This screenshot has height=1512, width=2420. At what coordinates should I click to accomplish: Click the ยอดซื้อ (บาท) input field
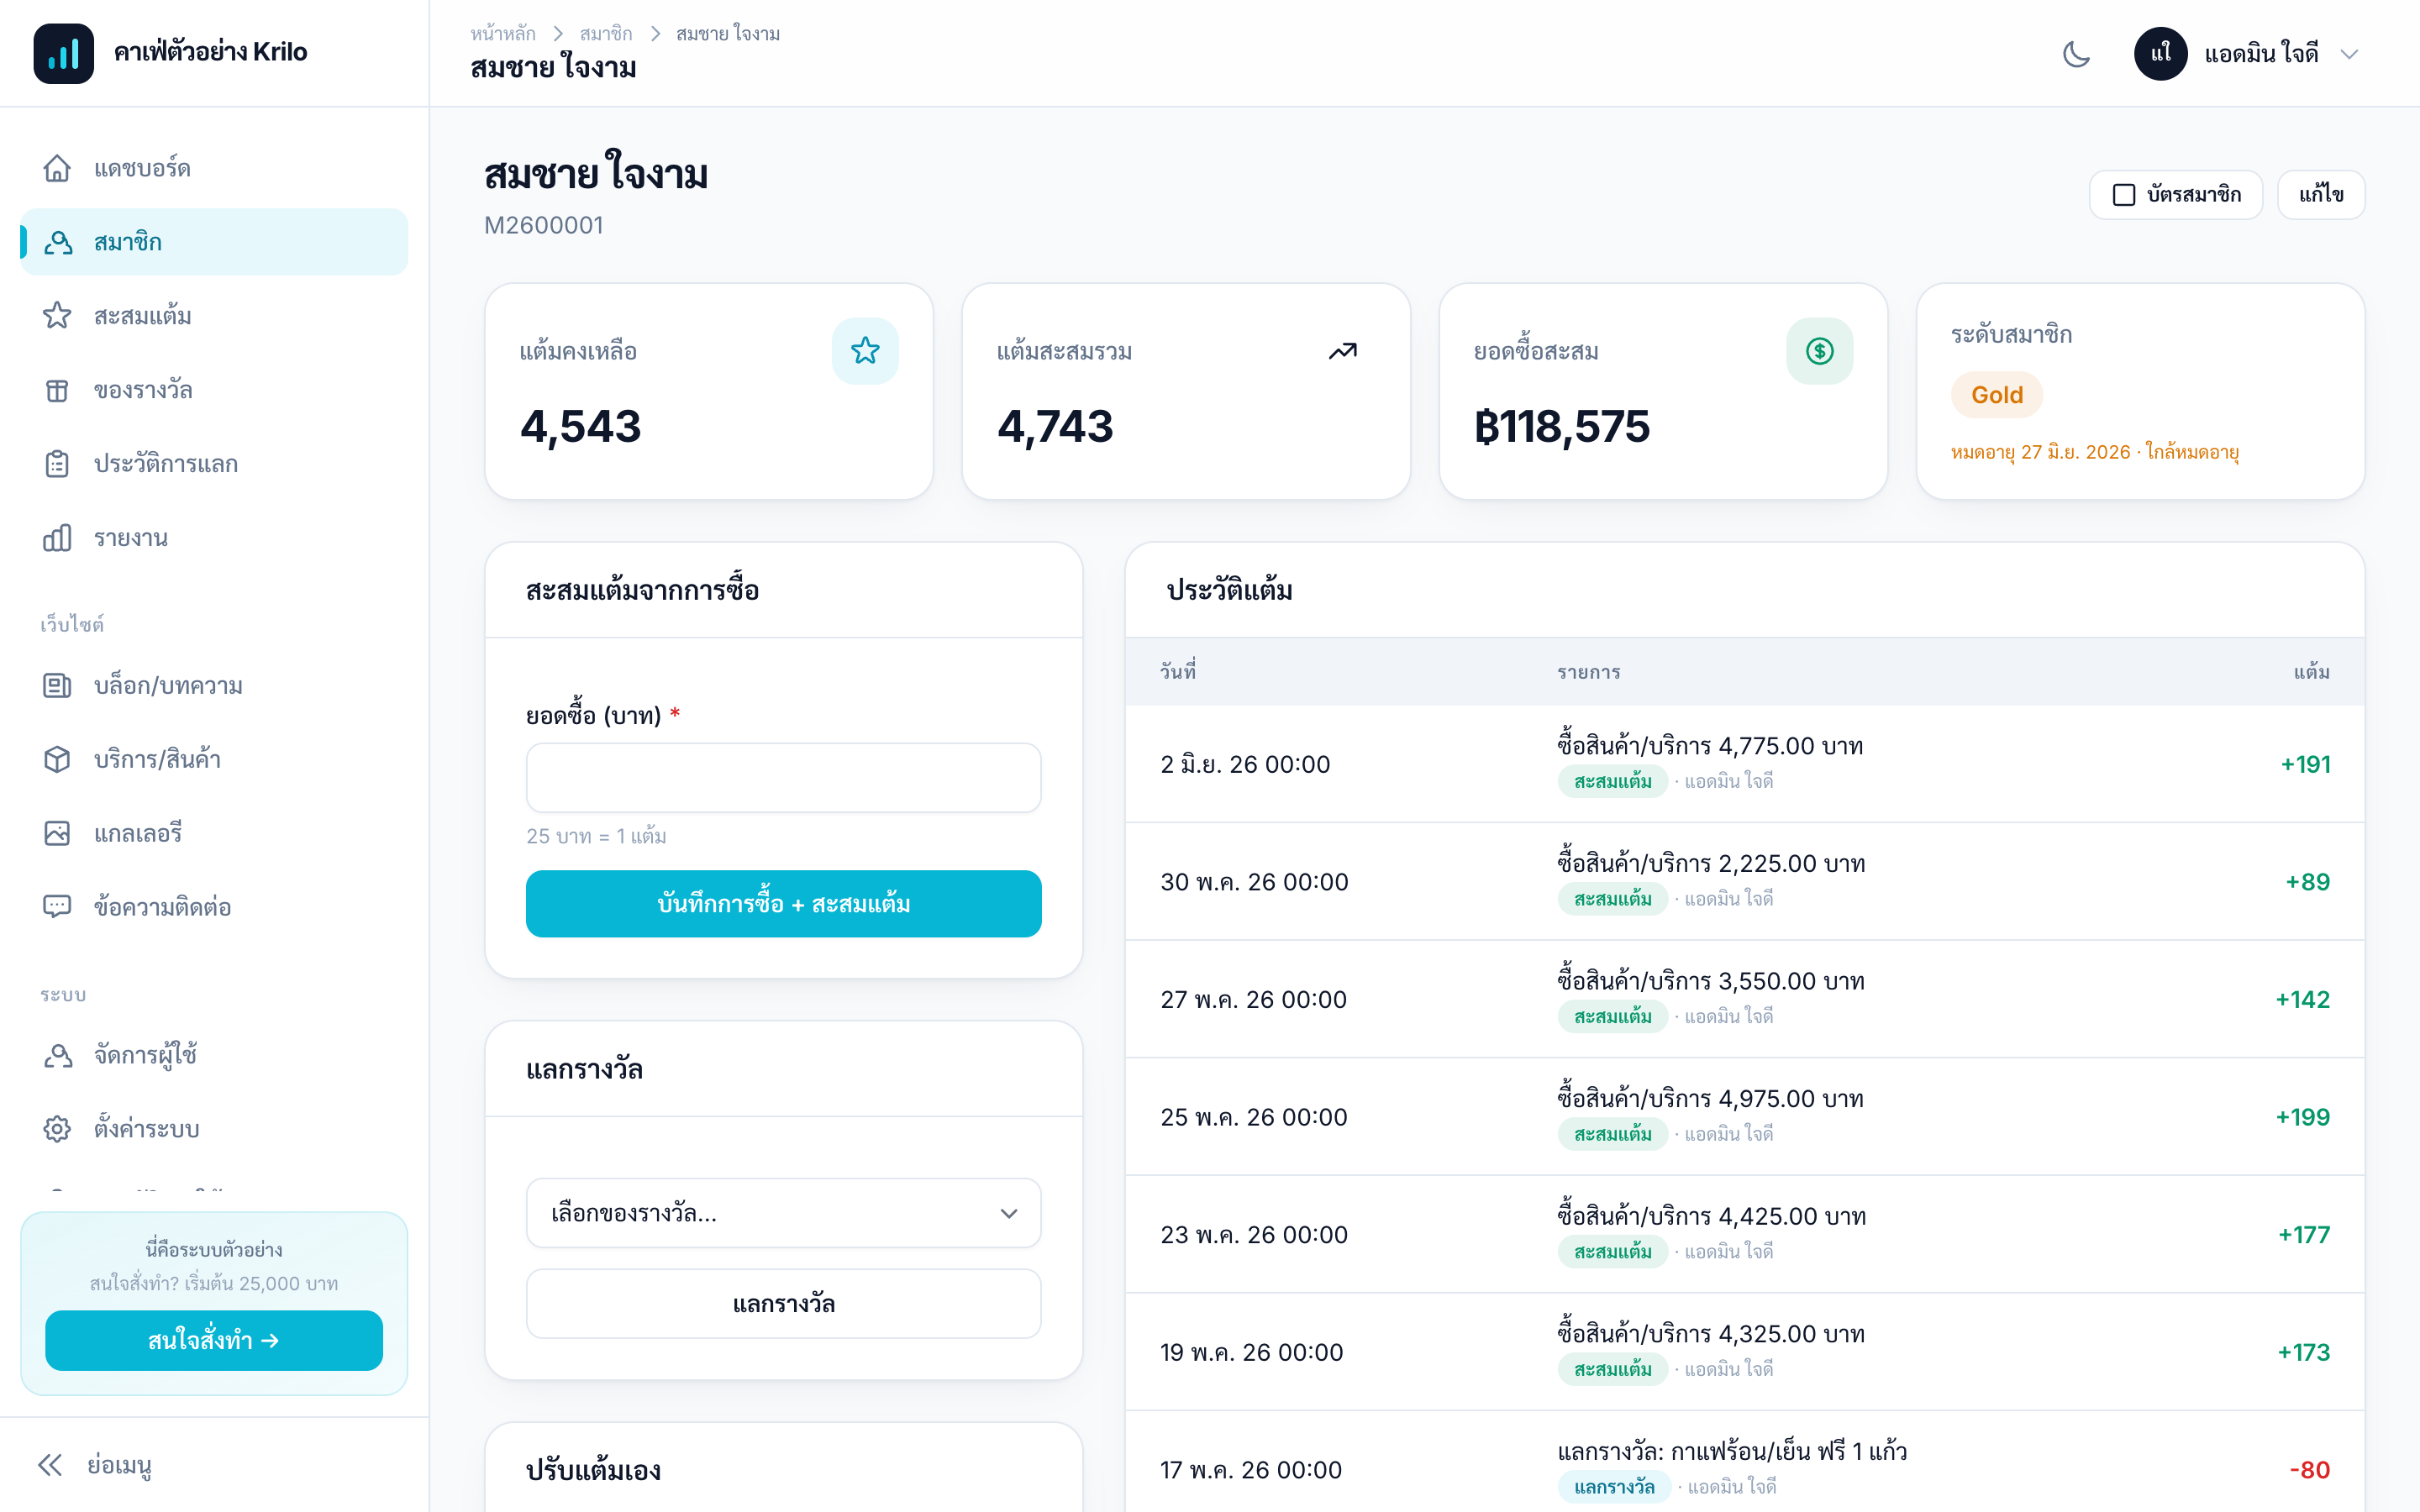(x=783, y=778)
